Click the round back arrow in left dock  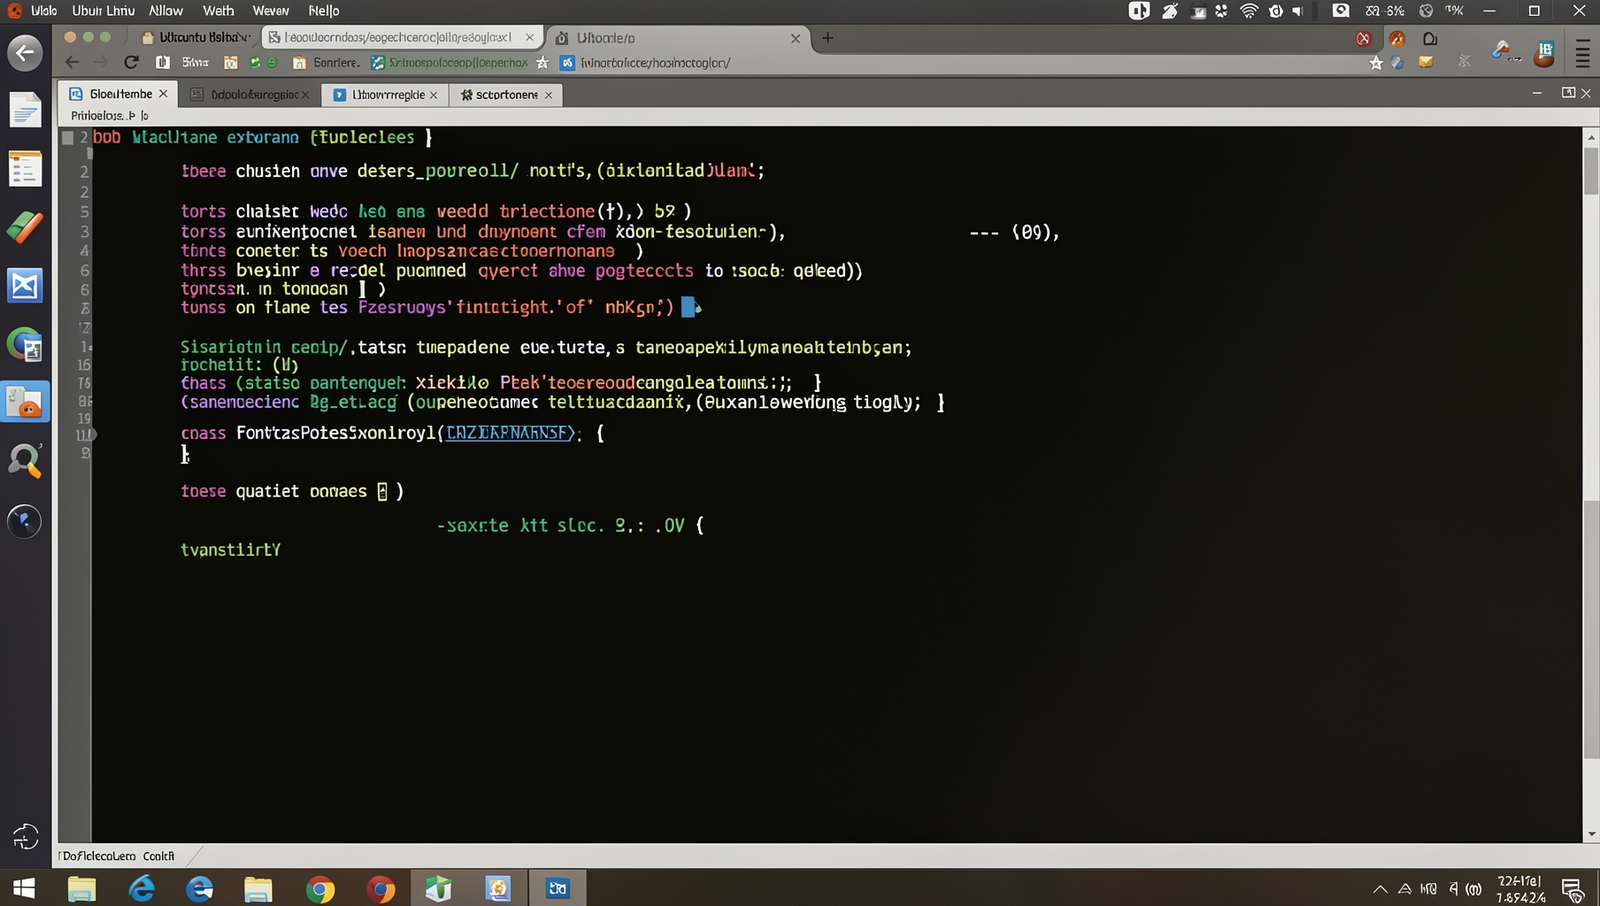click(25, 53)
